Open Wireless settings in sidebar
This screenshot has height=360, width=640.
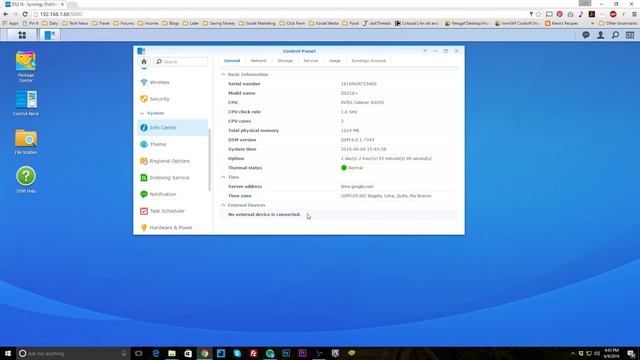click(172, 82)
